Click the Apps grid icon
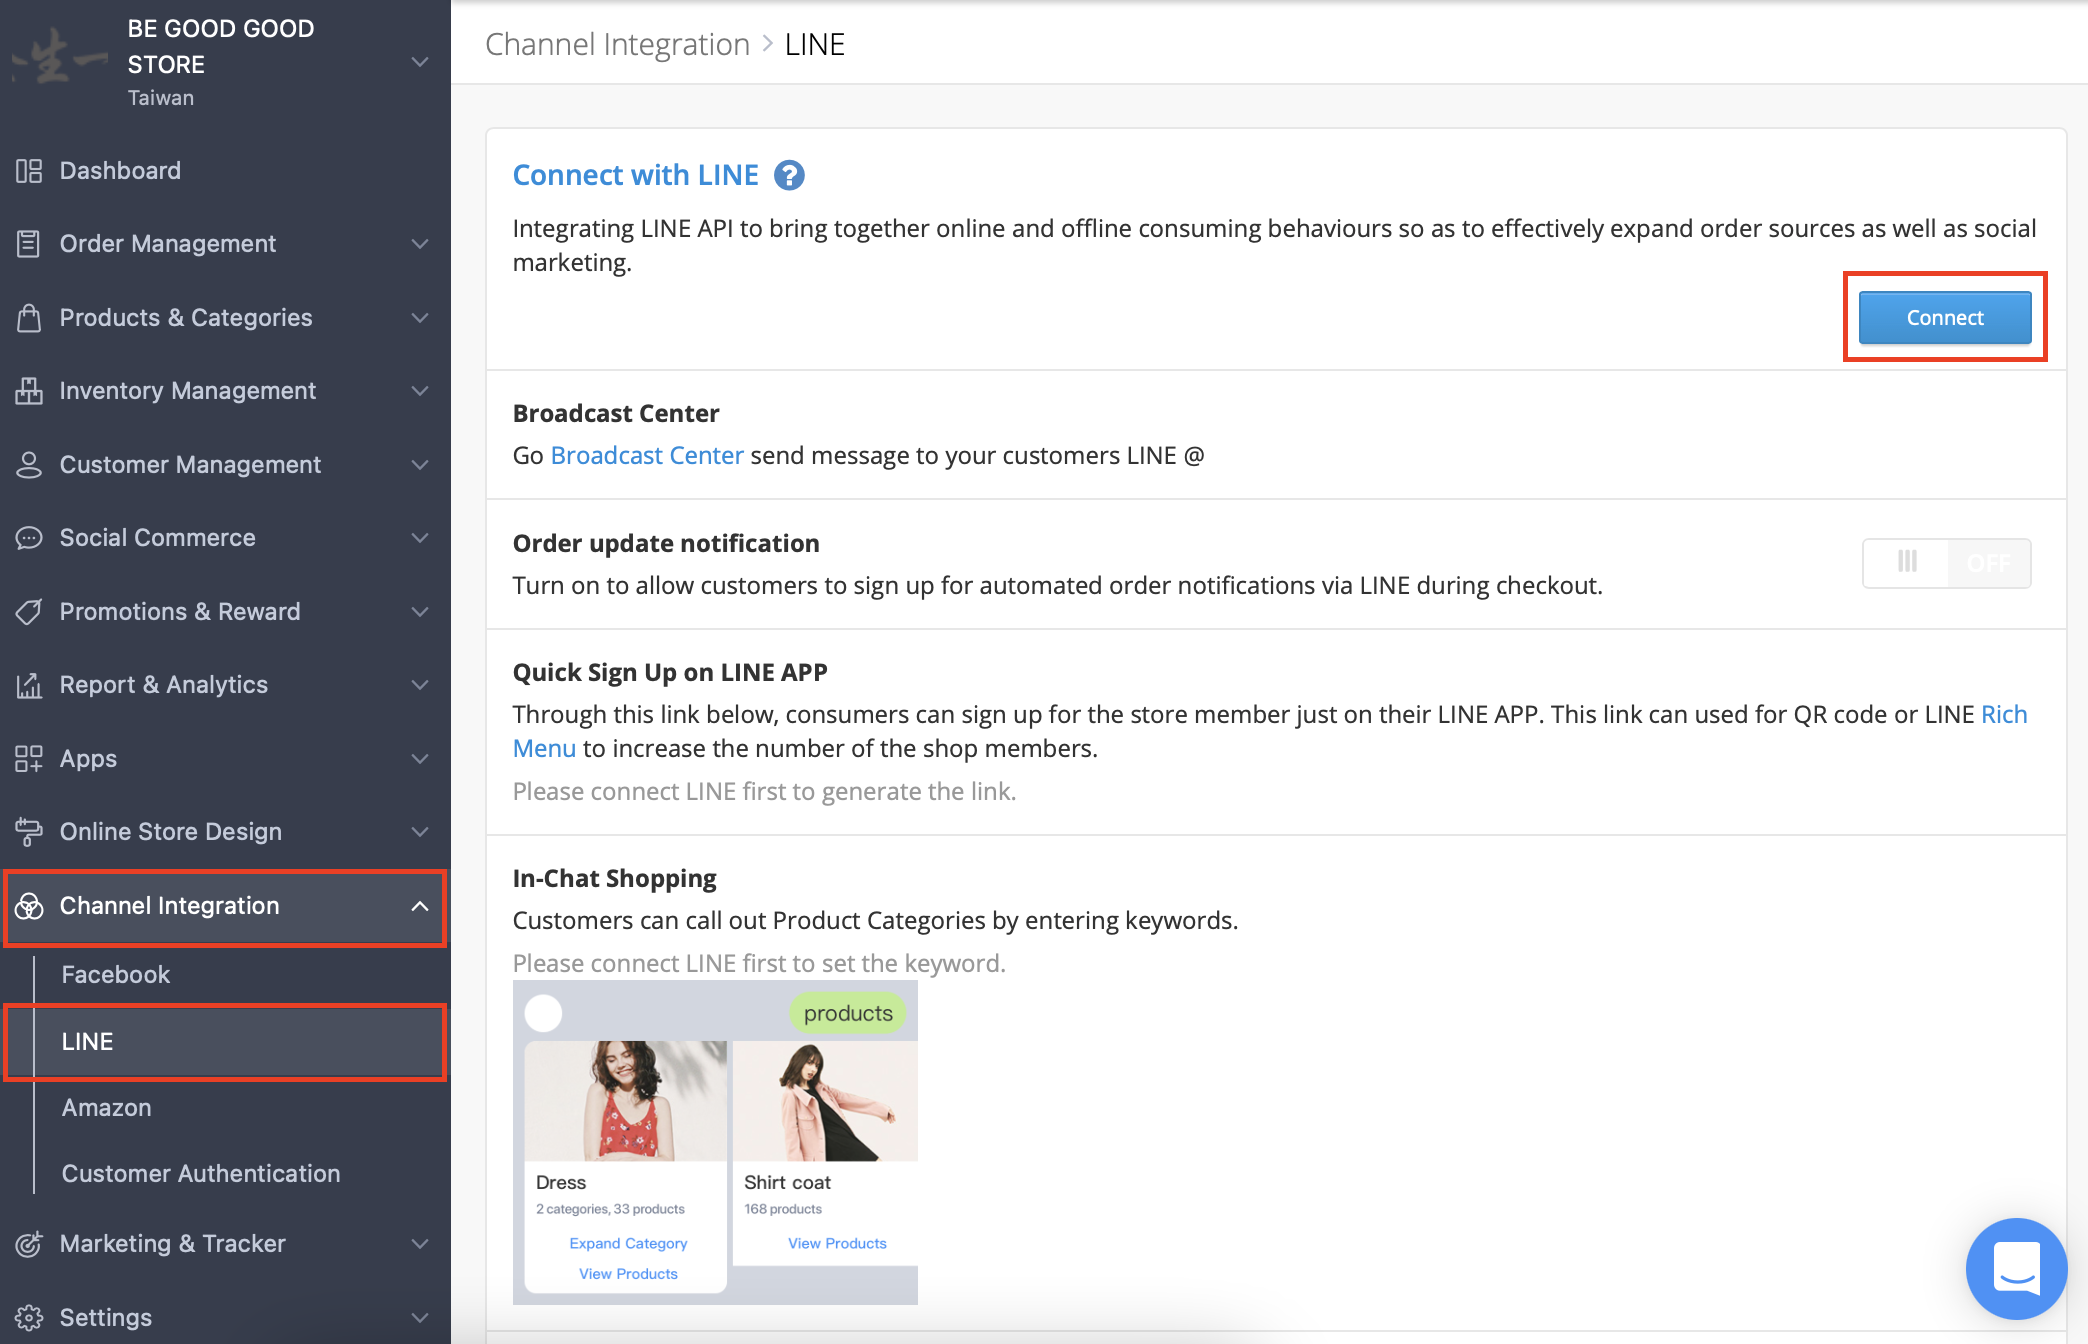The image size is (2088, 1344). (x=29, y=759)
